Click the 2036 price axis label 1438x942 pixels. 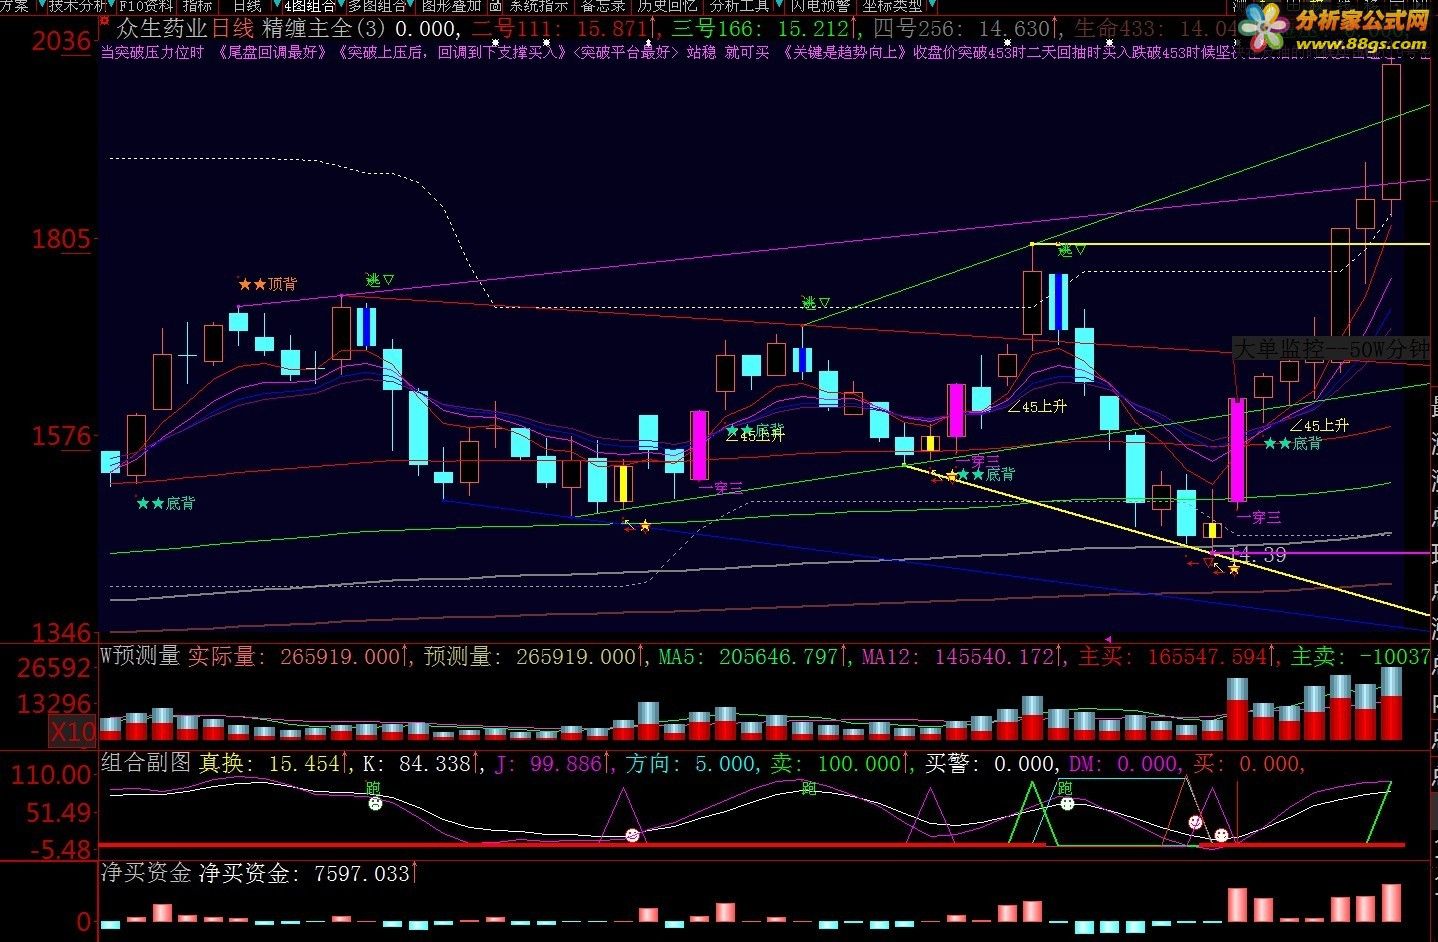[x=60, y=41]
